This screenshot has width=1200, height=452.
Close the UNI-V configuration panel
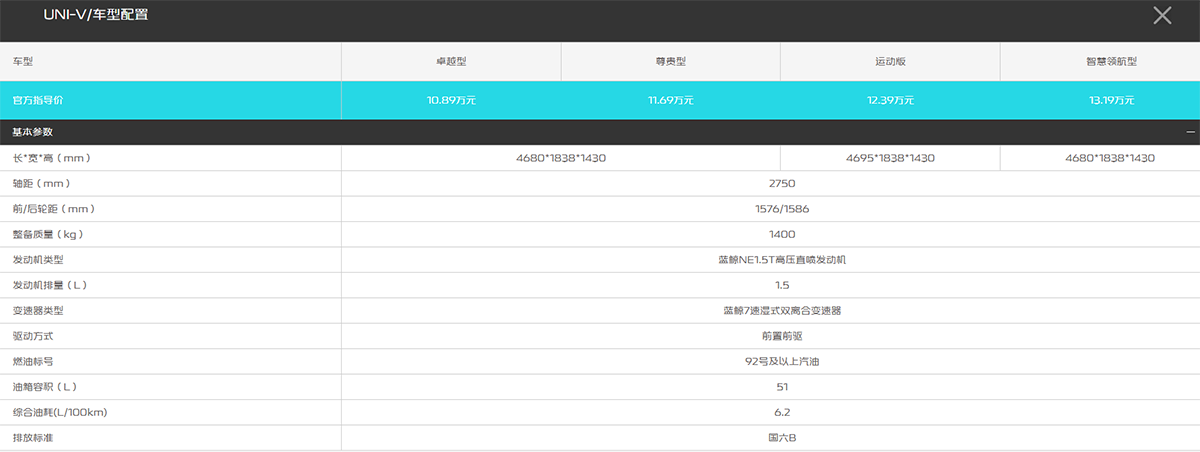point(1161,15)
